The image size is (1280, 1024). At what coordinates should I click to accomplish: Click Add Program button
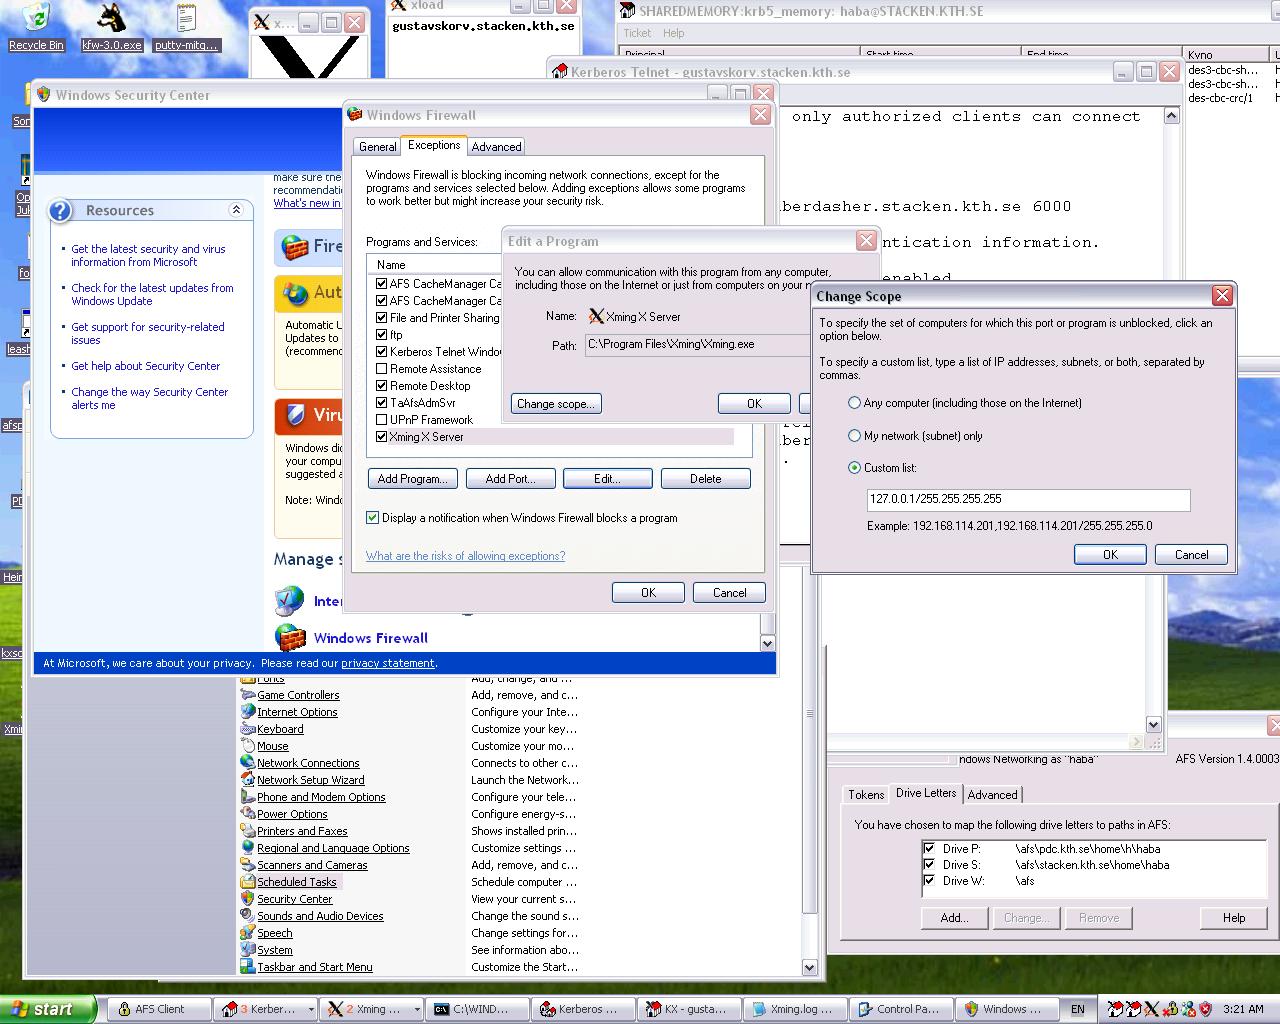tap(413, 479)
